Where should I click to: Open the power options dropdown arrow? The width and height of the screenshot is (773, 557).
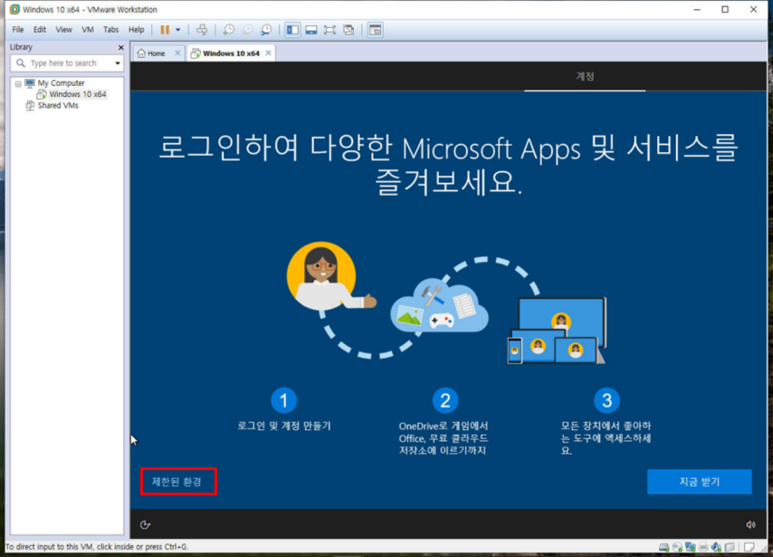click(178, 30)
